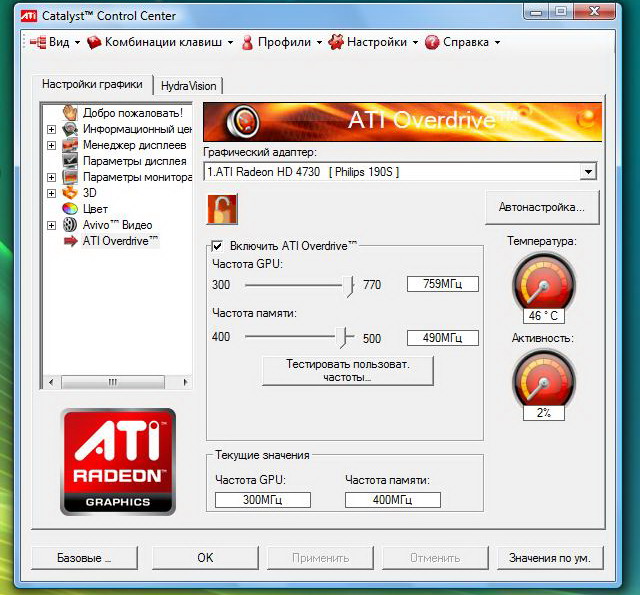
Task: Click the Параметры монитора icon
Action: 70,177
